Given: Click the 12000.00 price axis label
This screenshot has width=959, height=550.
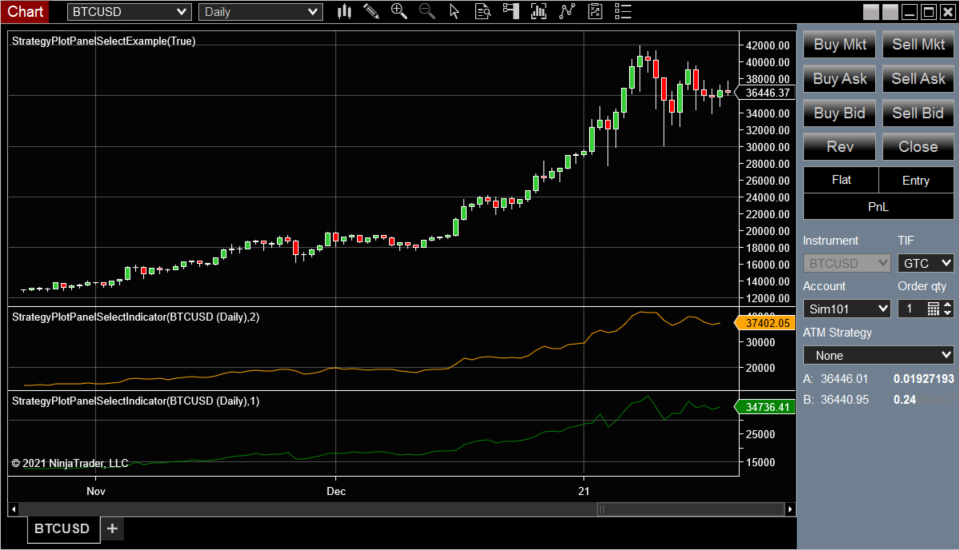Looking at the screenshot, I should click(x=768, y=299).
